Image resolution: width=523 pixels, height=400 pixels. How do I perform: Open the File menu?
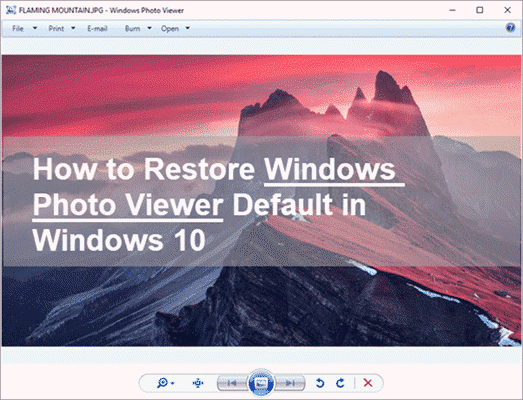(x=18, y=29)
